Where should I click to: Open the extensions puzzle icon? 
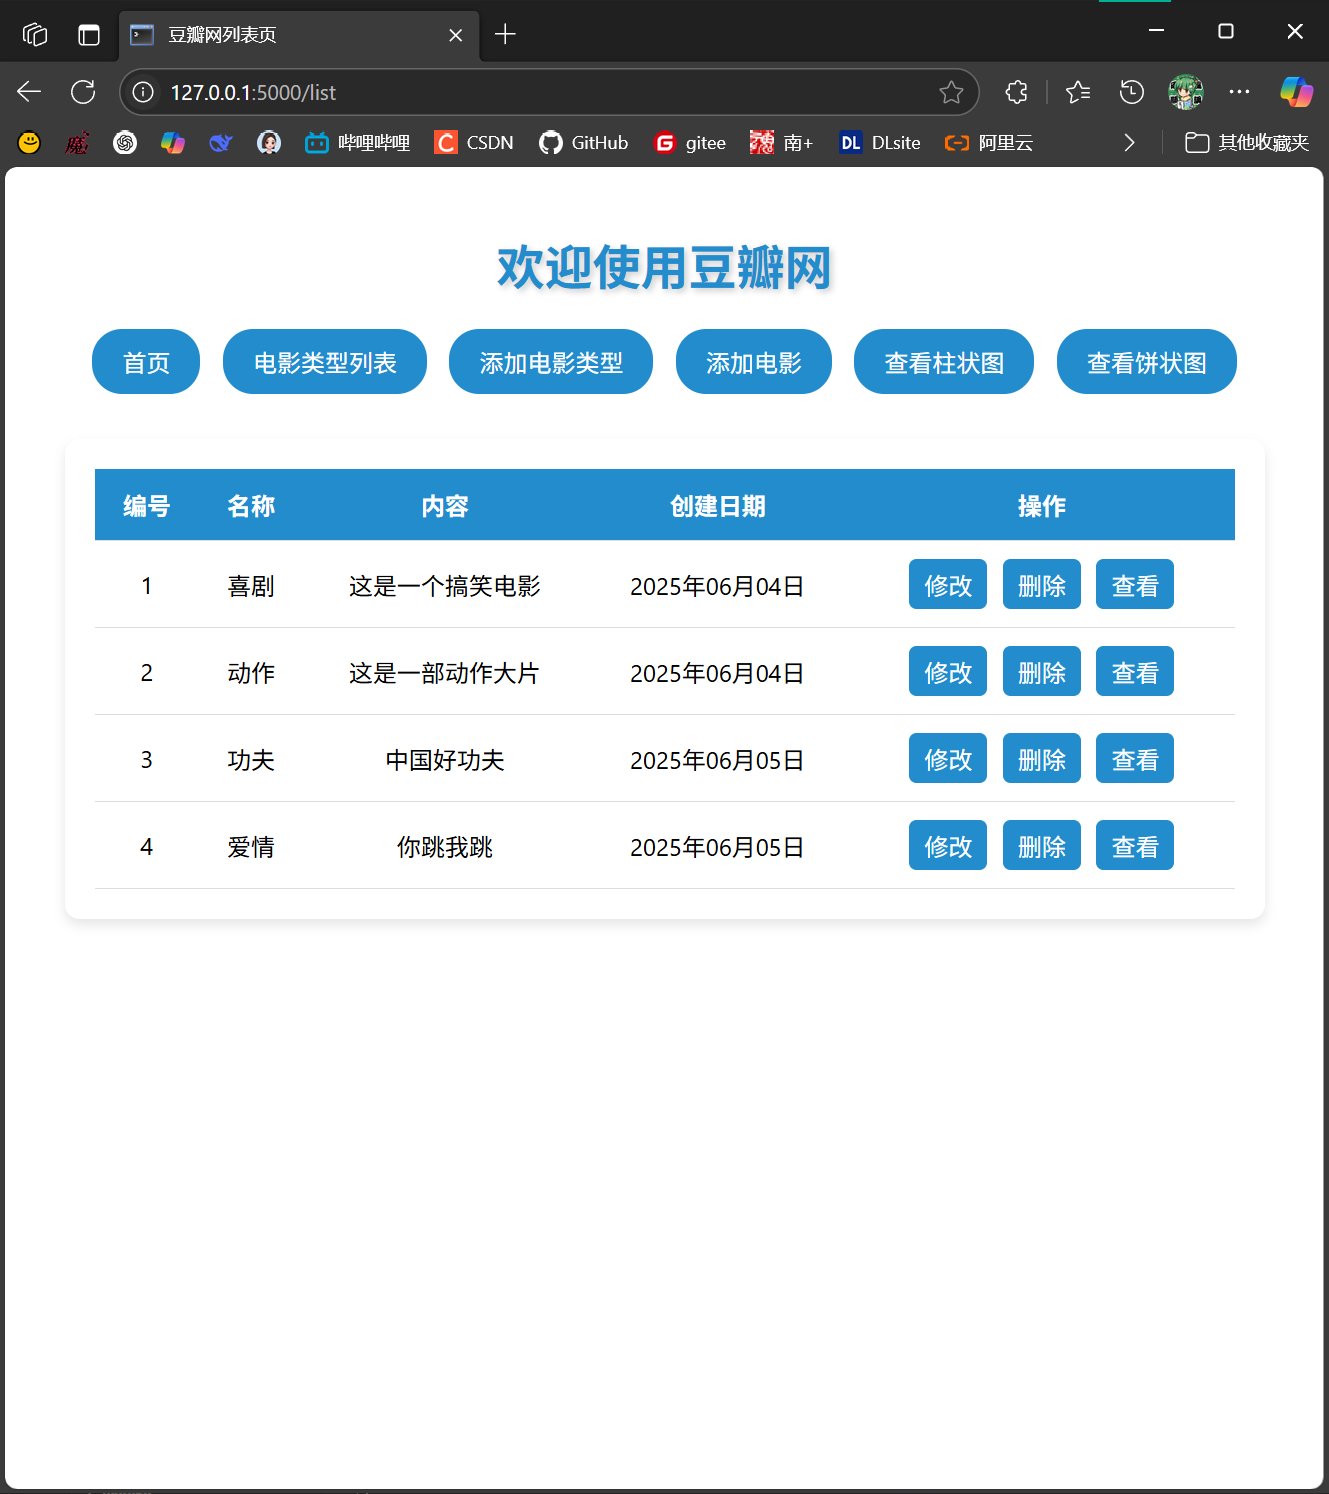tap(1016, 92)
